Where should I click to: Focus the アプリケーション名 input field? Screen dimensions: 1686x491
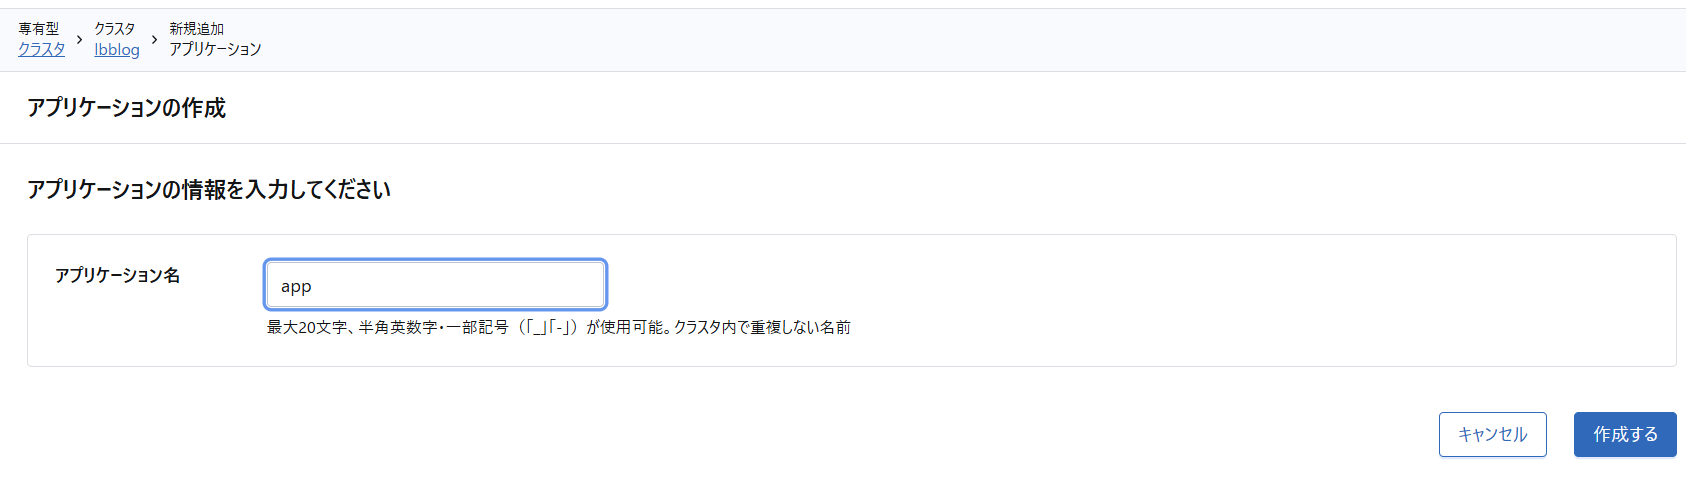pyautogui.click(x=435, y=285)
